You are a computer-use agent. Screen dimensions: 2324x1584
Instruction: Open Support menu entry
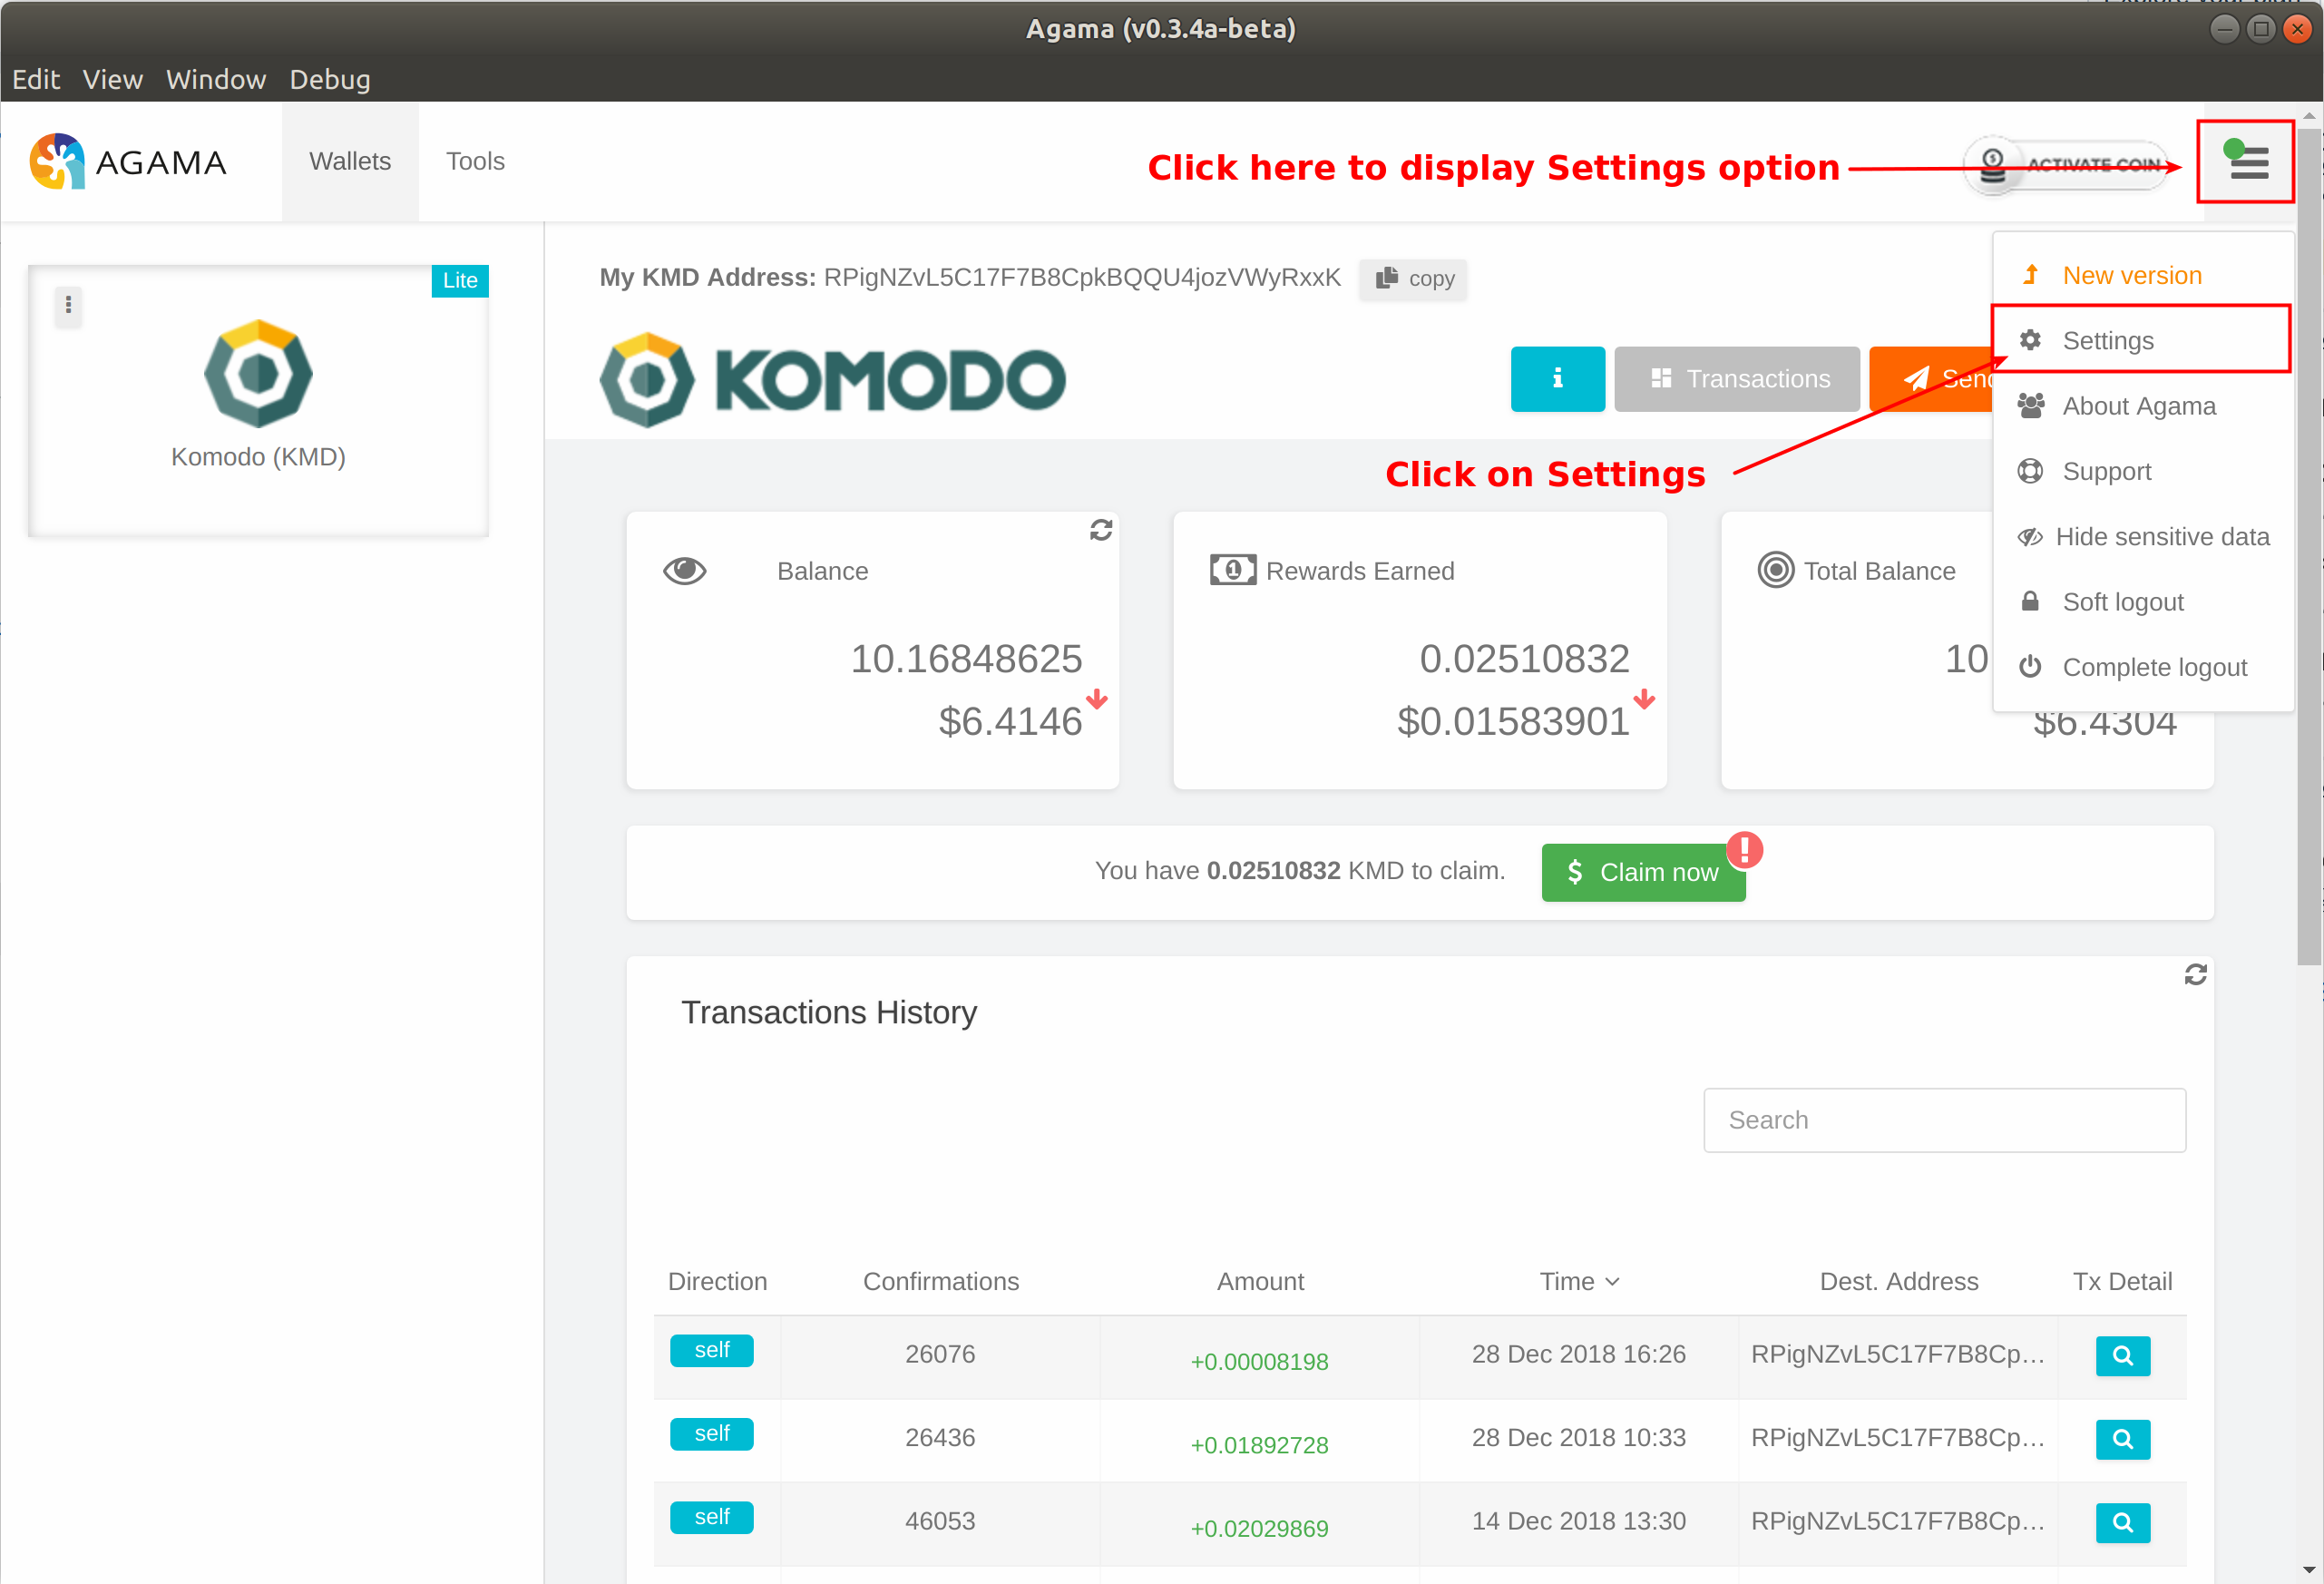click(2142, 471)
